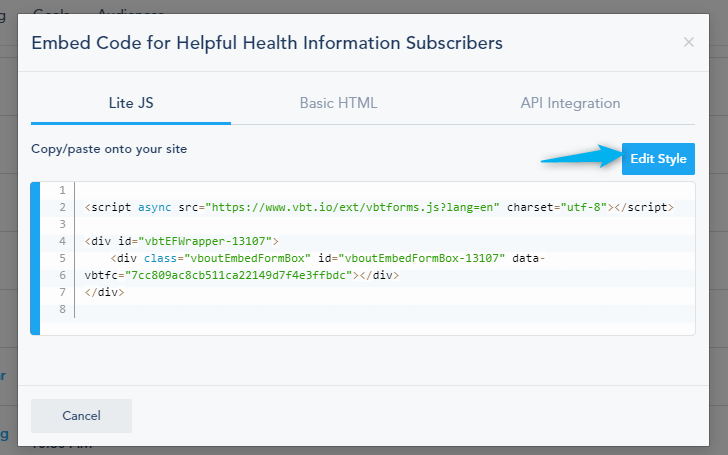Click the vbtforms.js script URL string
This screenshot has width=728, height=455.
pyautogui.click(x=352, y=207)
